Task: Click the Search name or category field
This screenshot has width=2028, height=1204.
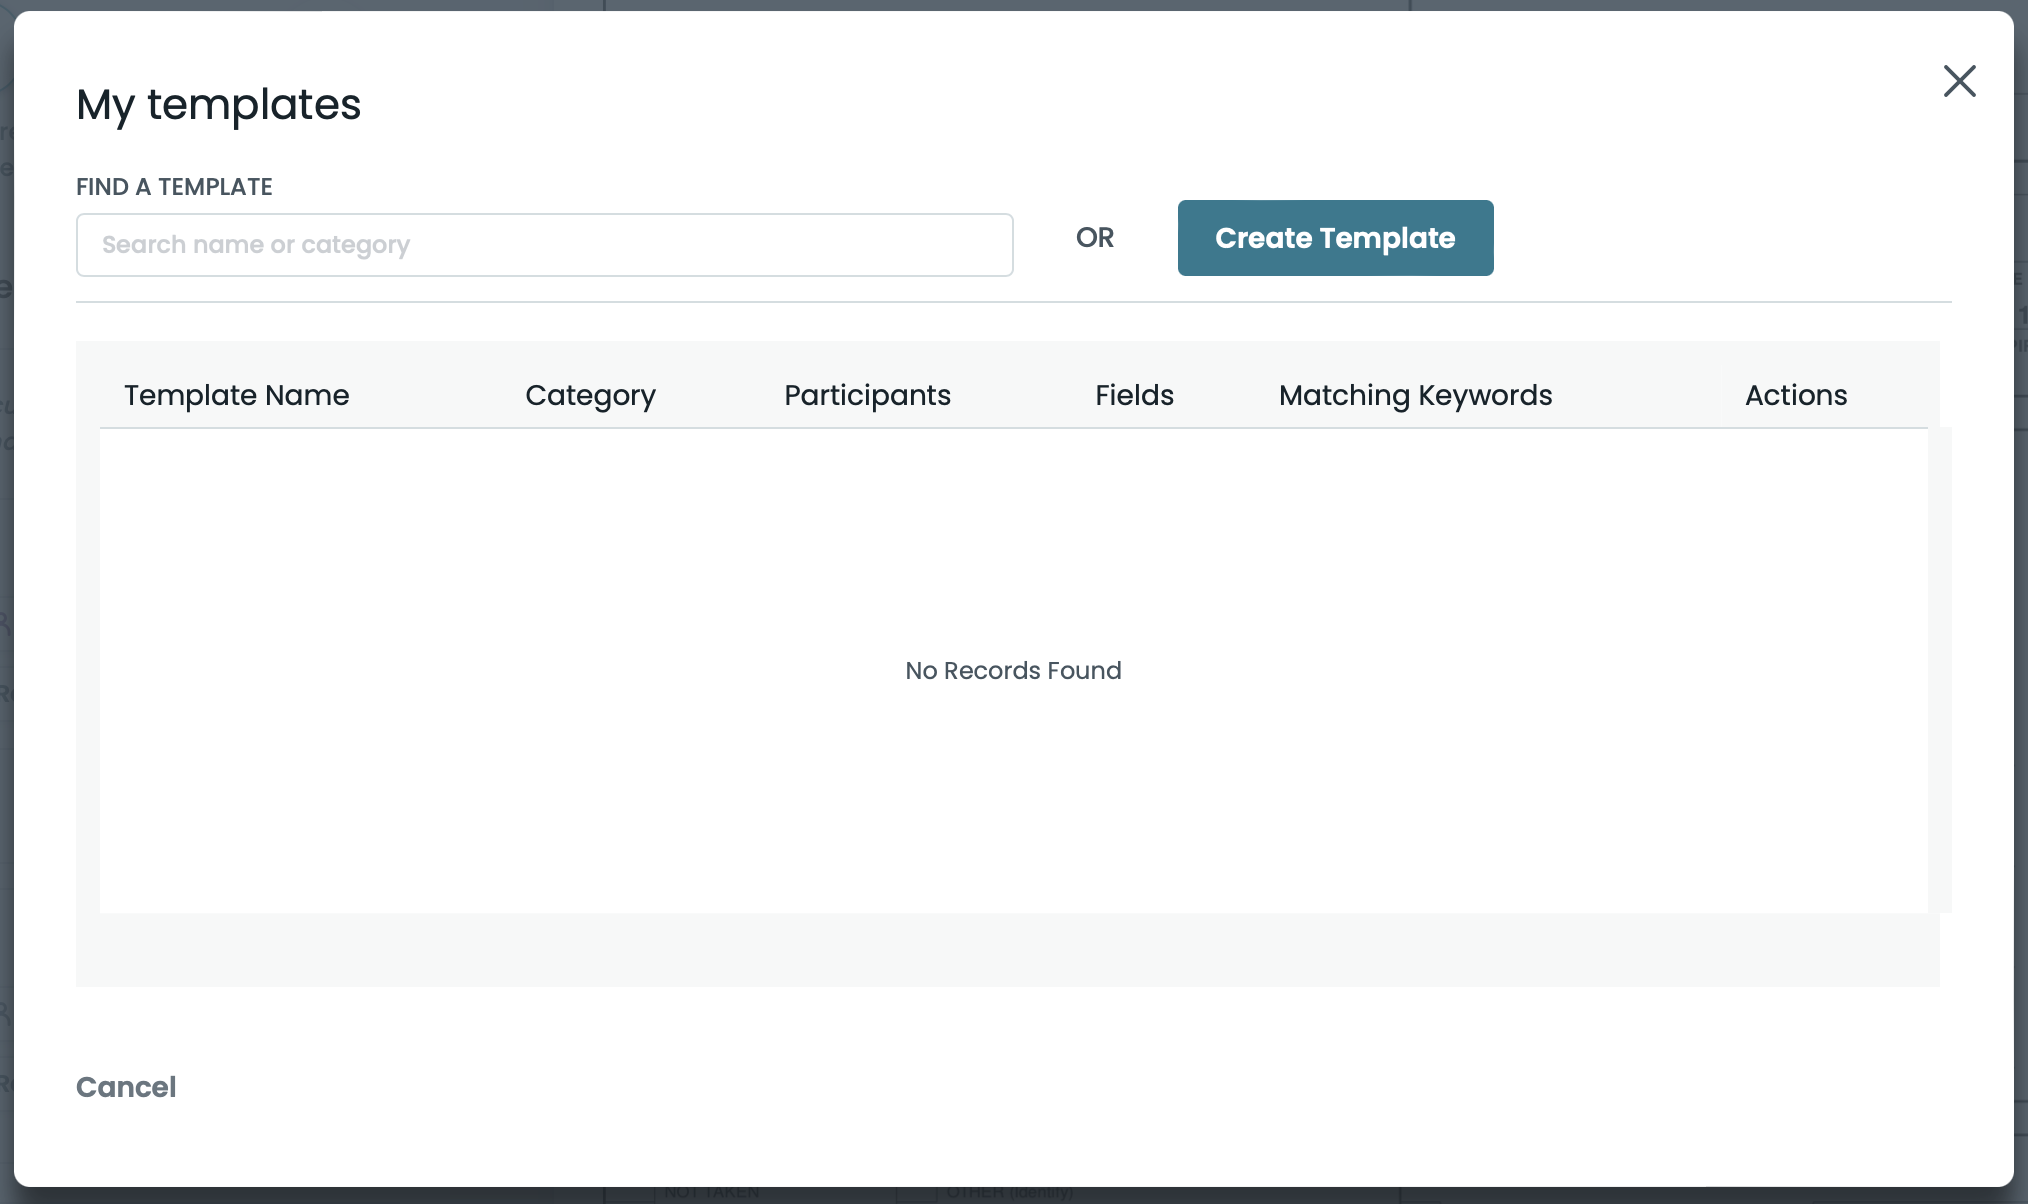Action: [544, 245]
